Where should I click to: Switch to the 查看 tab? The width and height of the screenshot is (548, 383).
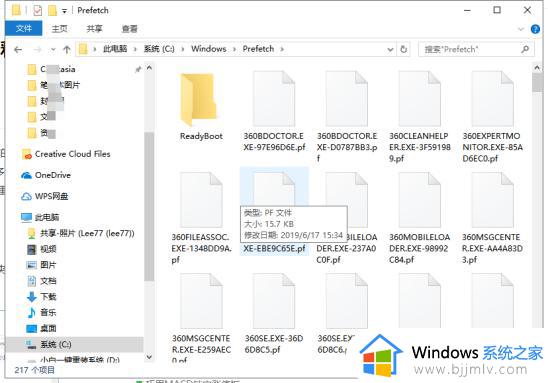(129, 29)
